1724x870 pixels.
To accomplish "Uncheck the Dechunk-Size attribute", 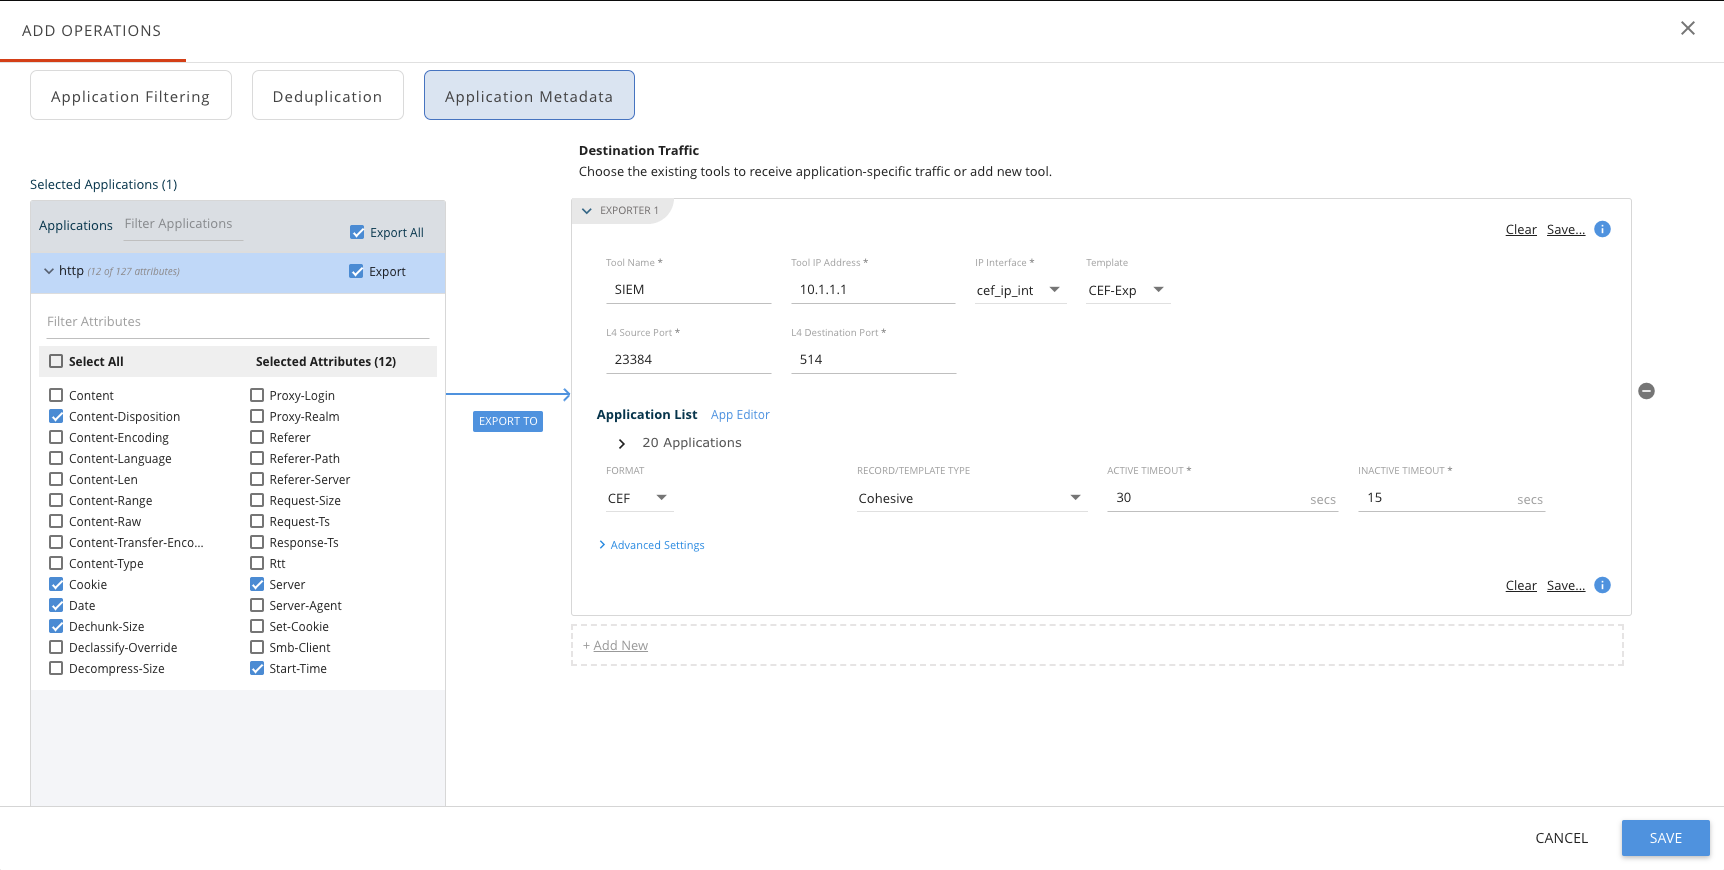I will 56,626.
